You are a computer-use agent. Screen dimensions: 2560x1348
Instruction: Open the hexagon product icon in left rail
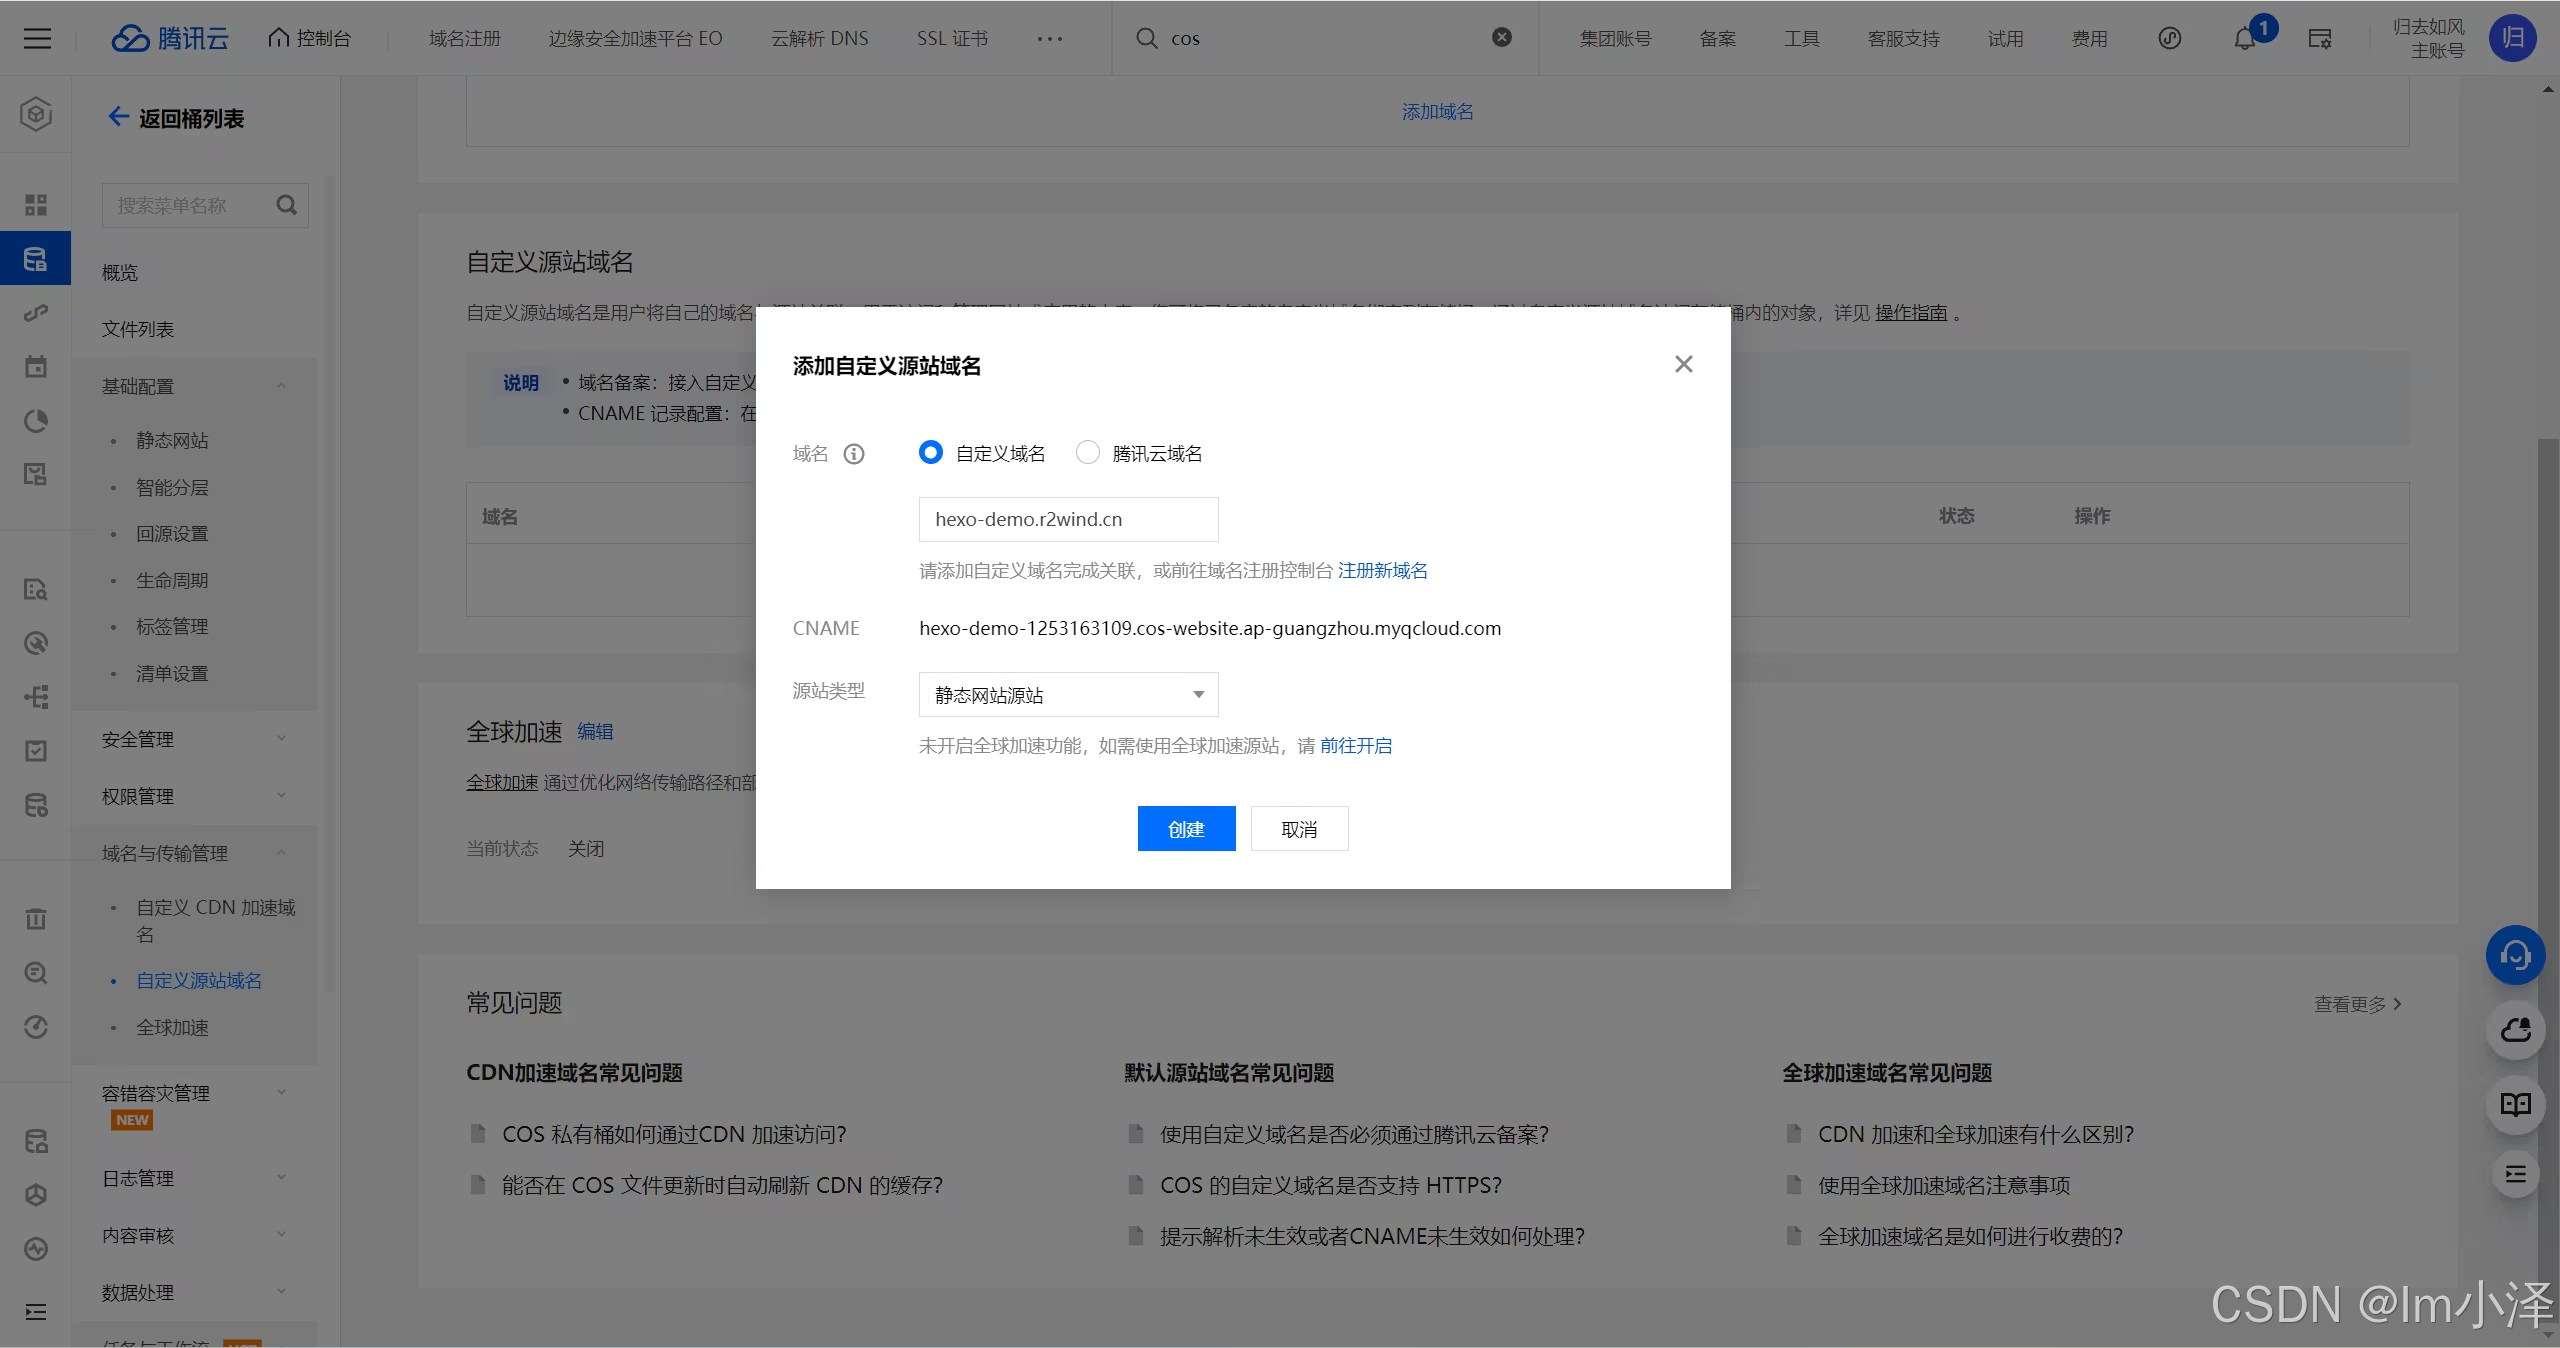pyautogui.click(x=36, y=114)
